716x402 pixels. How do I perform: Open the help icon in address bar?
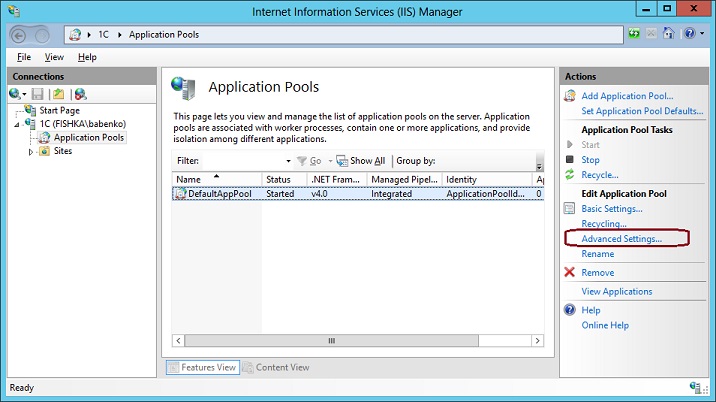click(690, 33)
